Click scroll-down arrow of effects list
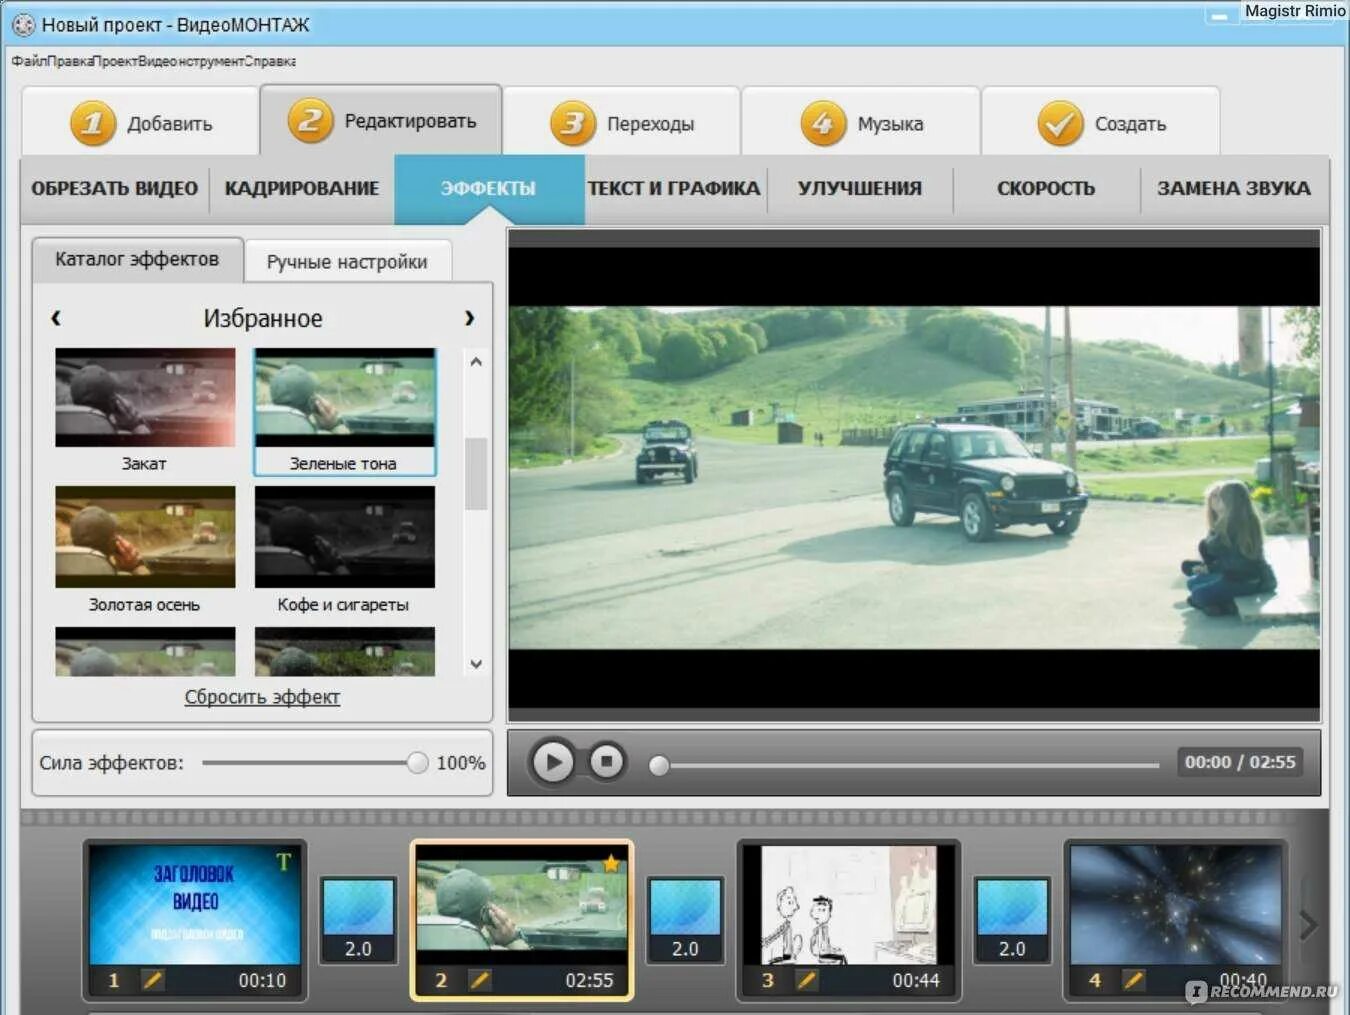The height and width of the screenshot is (1015, 1350). click(x=476, y=664)
